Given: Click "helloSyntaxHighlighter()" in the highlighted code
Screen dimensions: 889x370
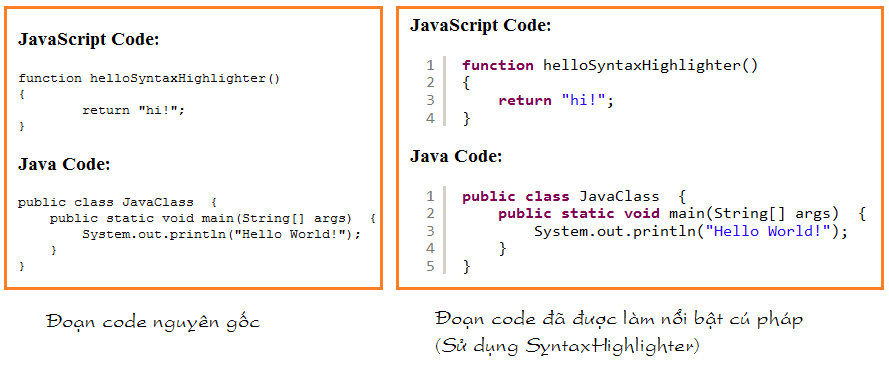Looking at the screenshot, I should point(650,66).
